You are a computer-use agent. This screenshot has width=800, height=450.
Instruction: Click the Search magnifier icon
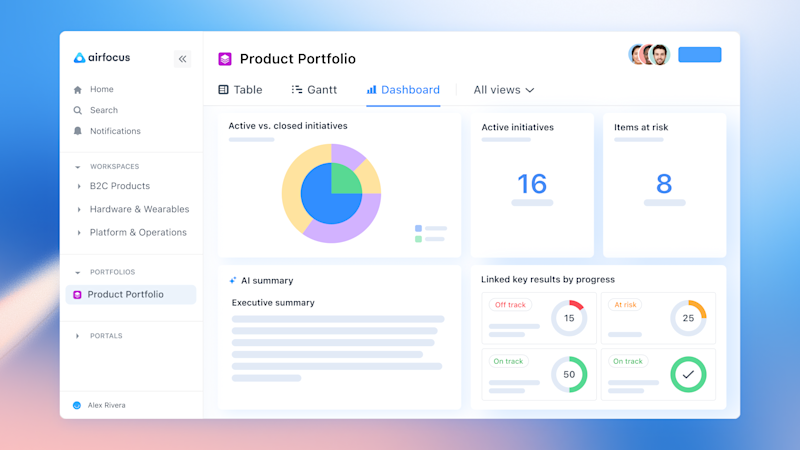(x=78, y=110)
